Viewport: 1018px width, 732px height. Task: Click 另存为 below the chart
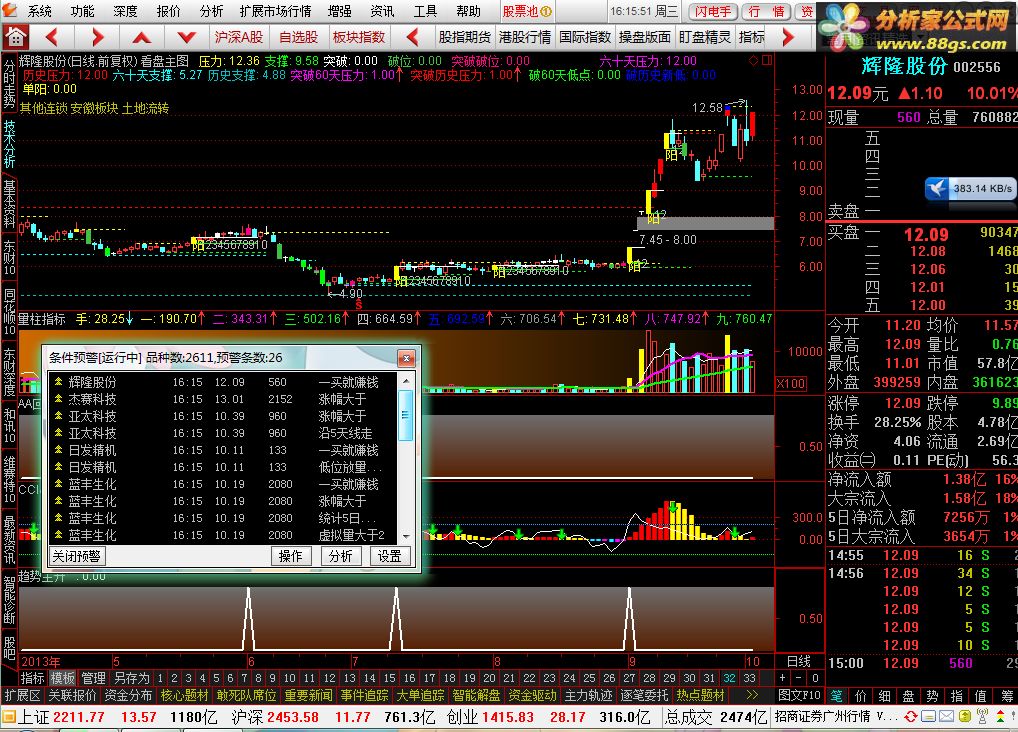click(x=132, y=678)
